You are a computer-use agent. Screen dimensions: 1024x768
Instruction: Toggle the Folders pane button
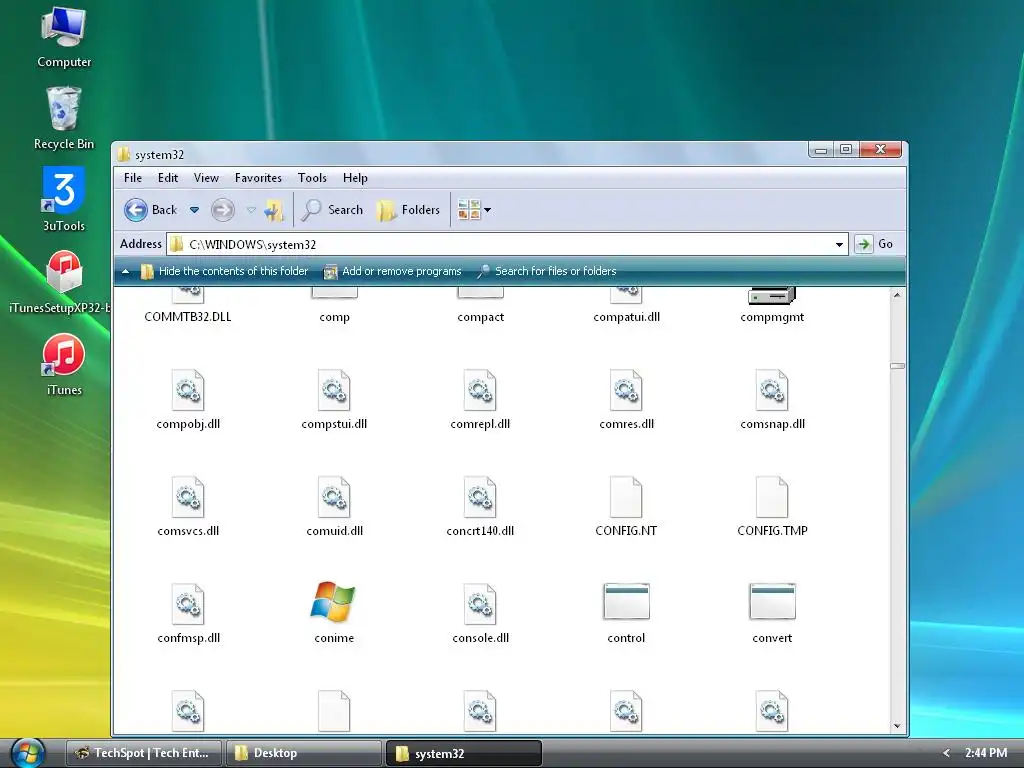pyautogui.click(x=409, y=210)
